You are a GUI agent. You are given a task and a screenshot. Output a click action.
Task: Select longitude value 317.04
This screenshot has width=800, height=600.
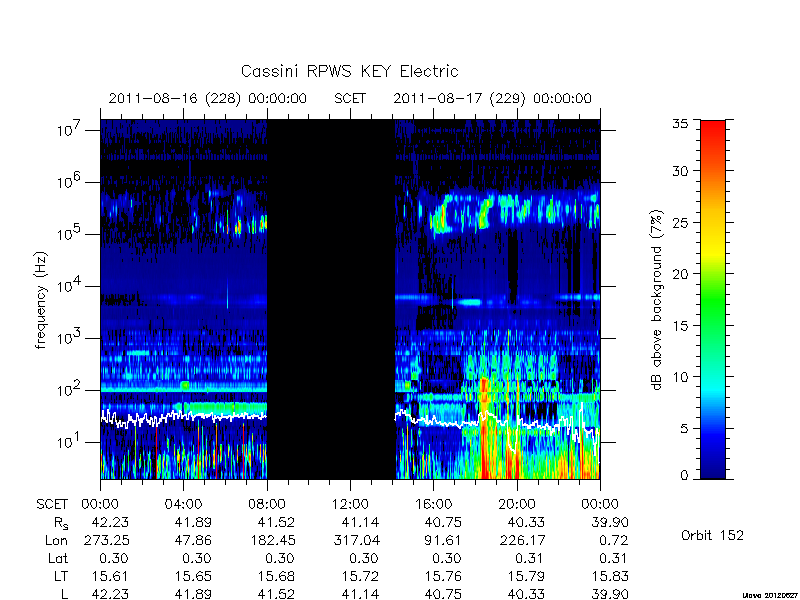click(x=357, y=540)
